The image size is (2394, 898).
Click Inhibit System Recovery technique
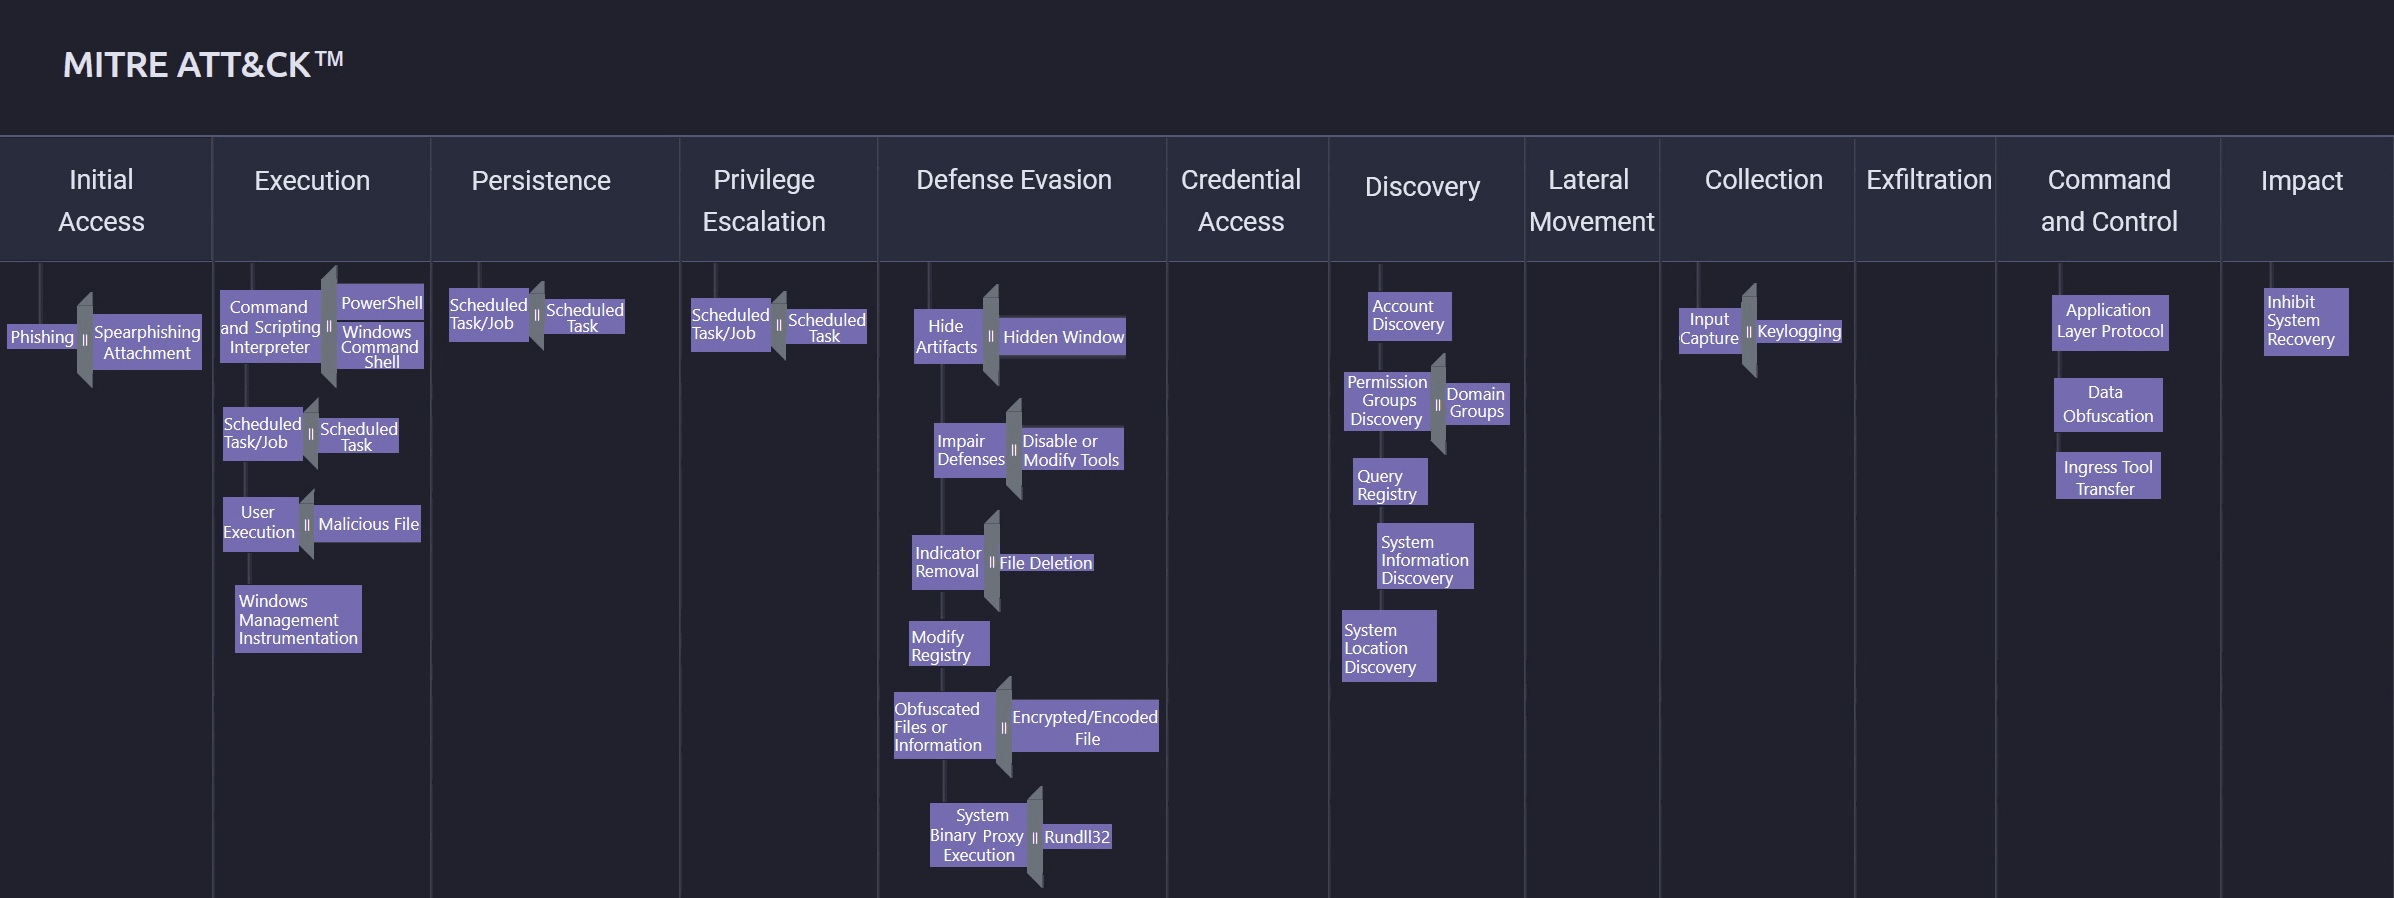point(2306,321)
